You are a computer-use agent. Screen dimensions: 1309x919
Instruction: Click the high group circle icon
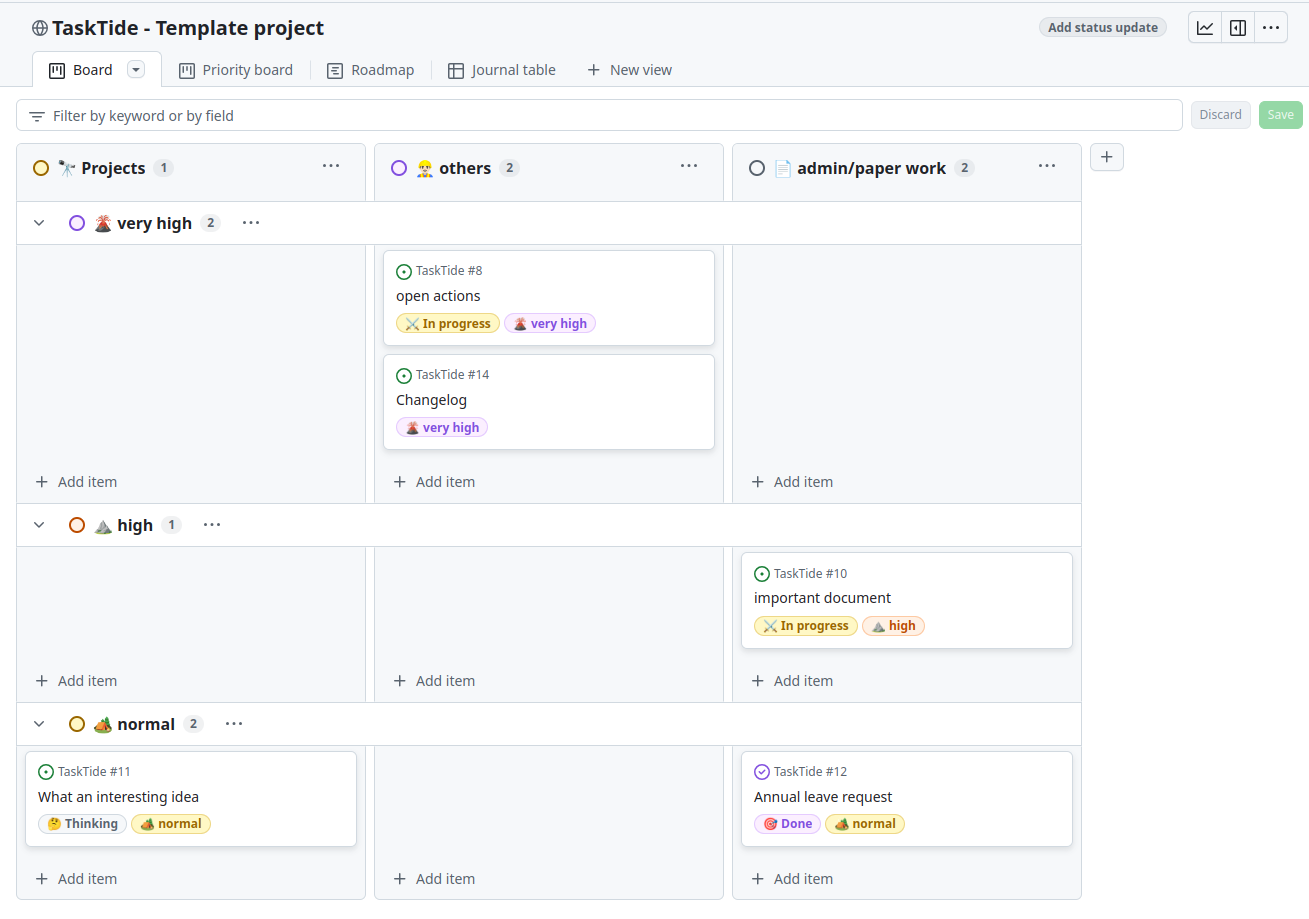(x=77, y=525)
